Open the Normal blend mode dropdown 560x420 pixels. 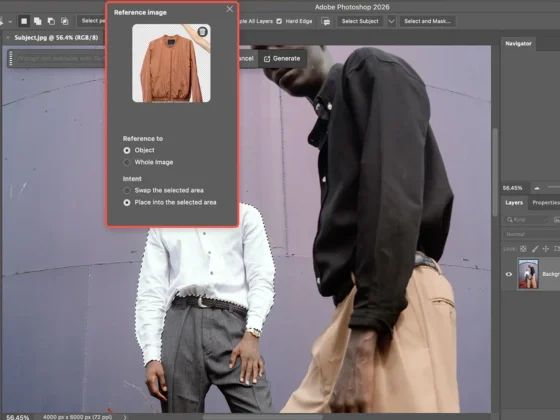click(531, 234)
